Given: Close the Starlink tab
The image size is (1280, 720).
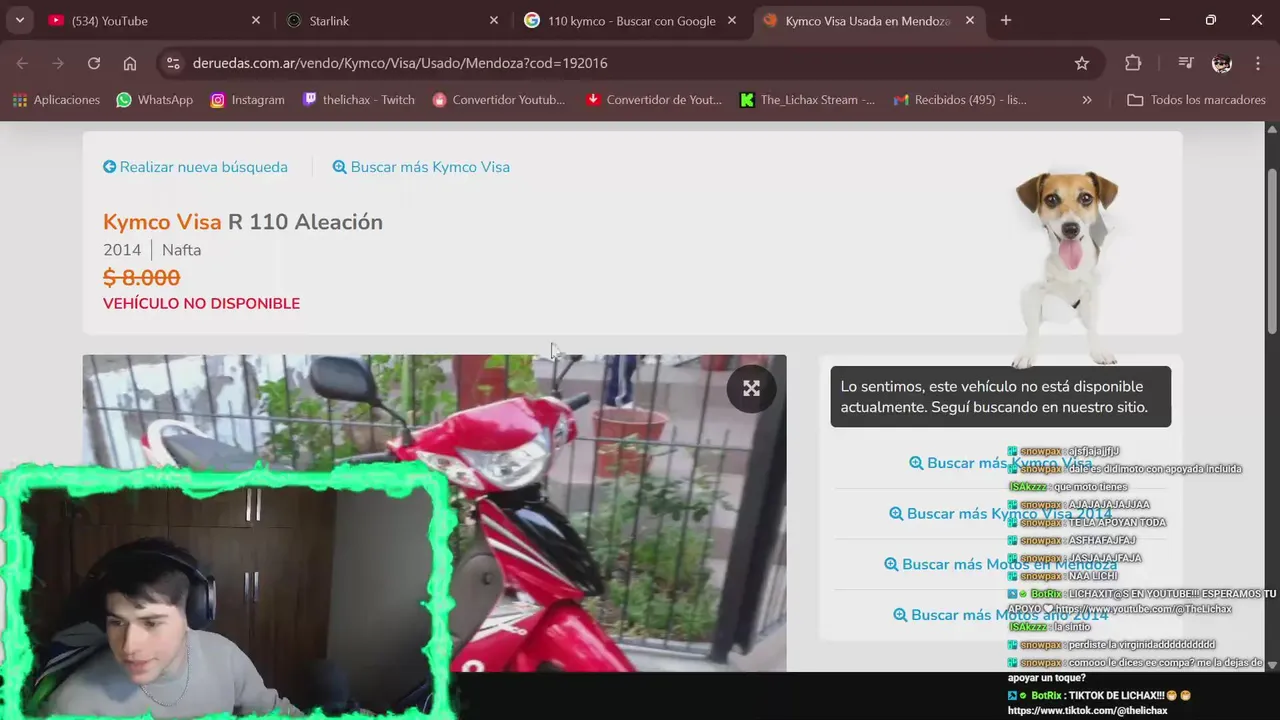Looking at the screenshot, I should [493, 20].
